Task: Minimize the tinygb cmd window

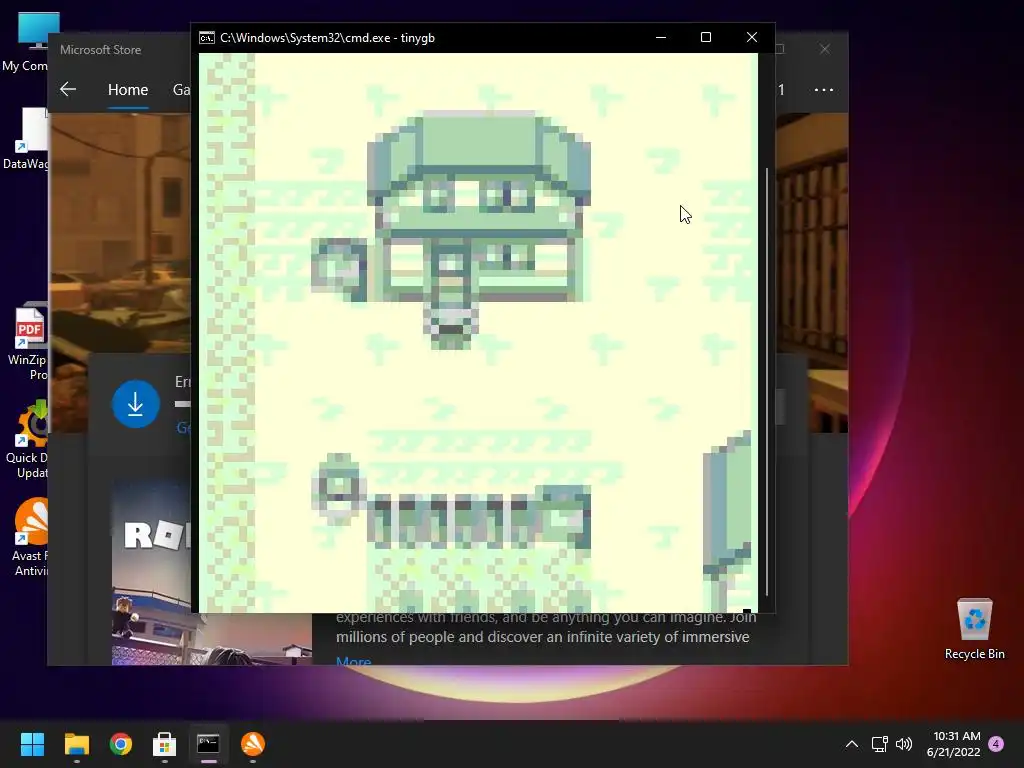Action: (x=661, y=38)
